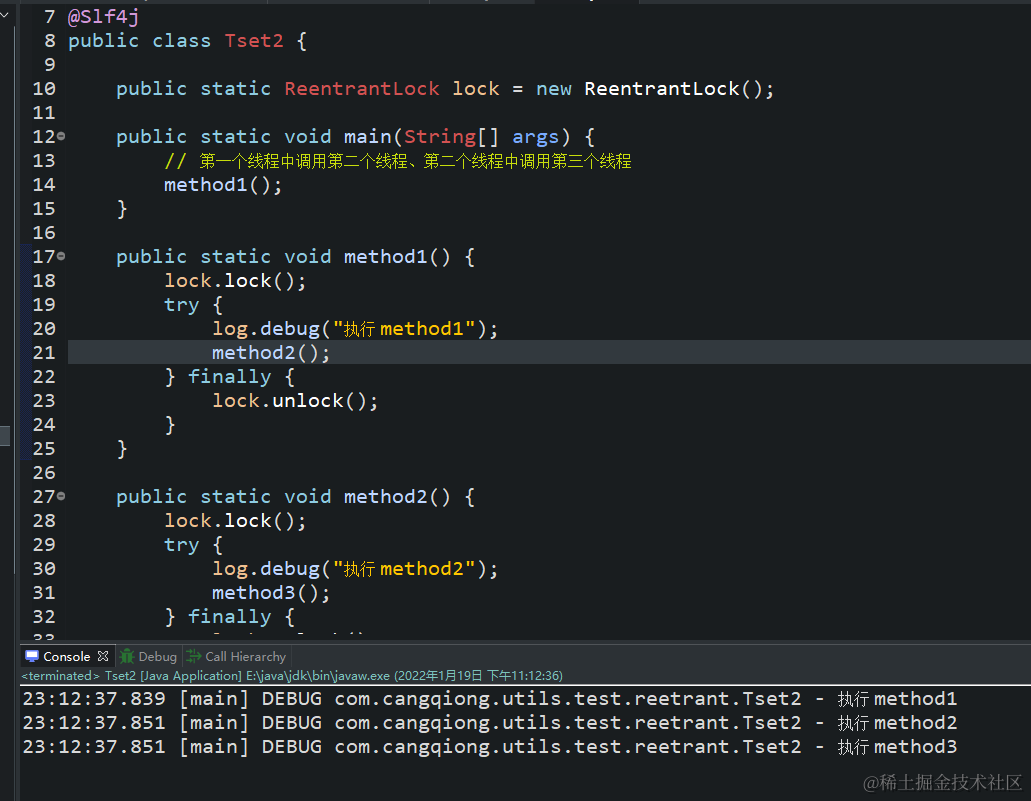The image size is (1031, 801).
Task: Click the class name Tset2
Action: coord(254,41)
